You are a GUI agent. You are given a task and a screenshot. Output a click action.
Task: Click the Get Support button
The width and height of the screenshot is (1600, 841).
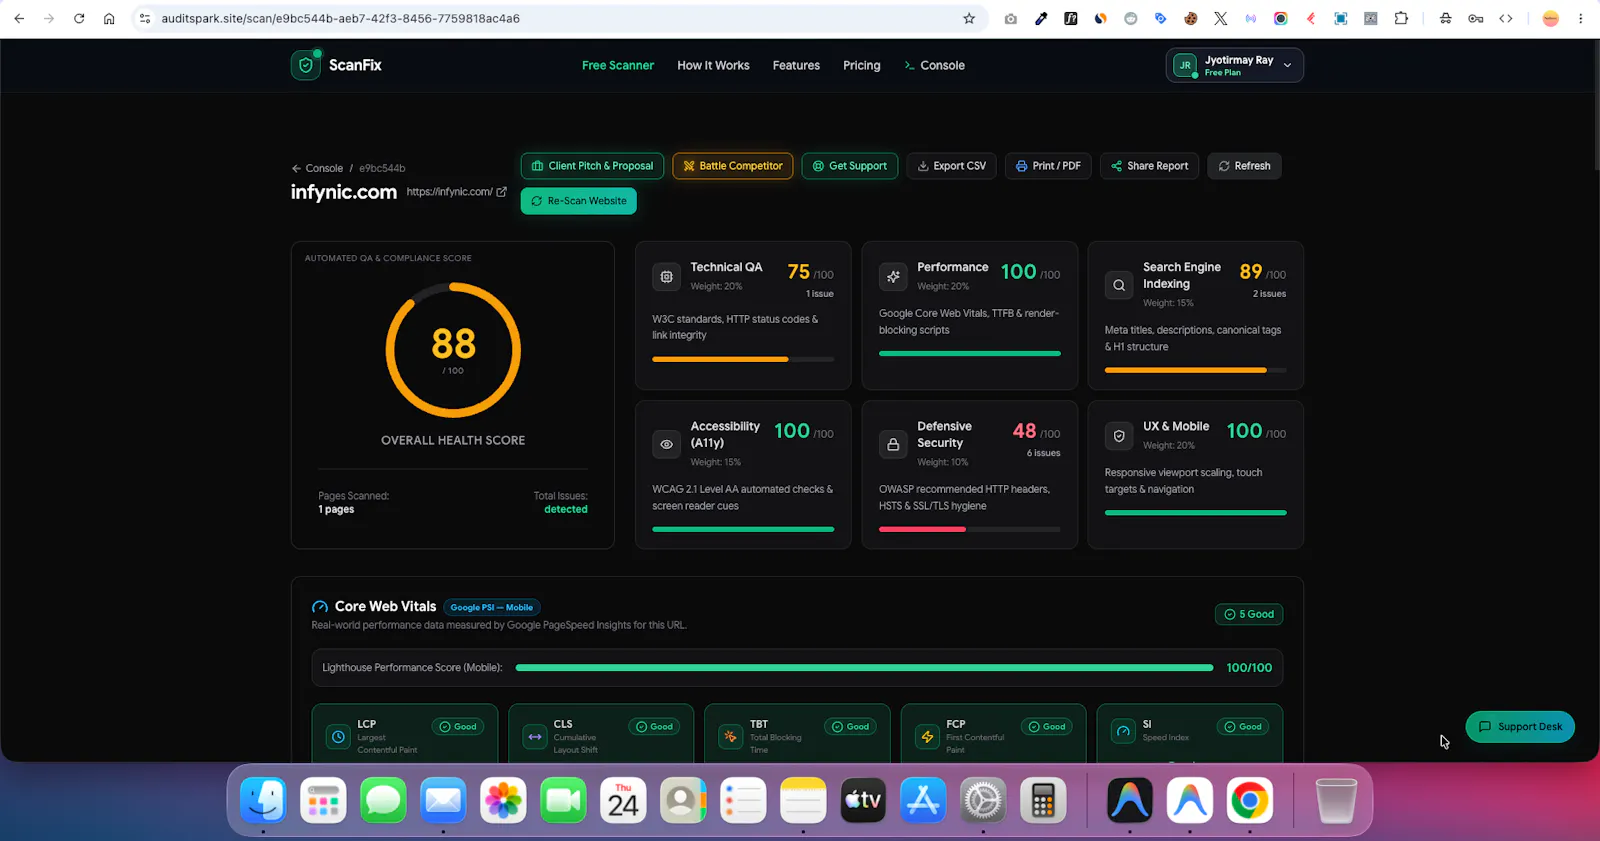[x=850, y=166]
